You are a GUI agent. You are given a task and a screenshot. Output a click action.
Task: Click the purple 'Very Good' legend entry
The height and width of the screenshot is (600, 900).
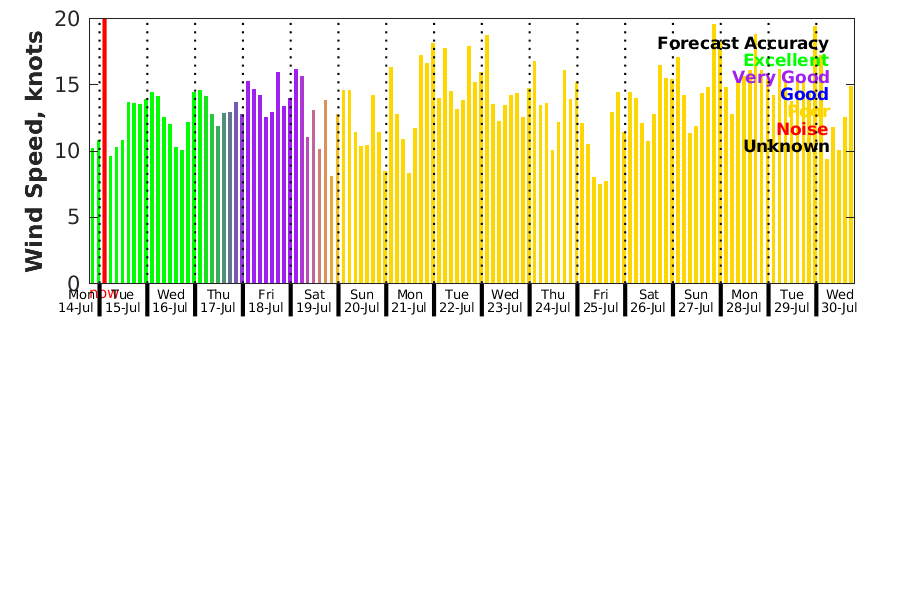(781, 78)
